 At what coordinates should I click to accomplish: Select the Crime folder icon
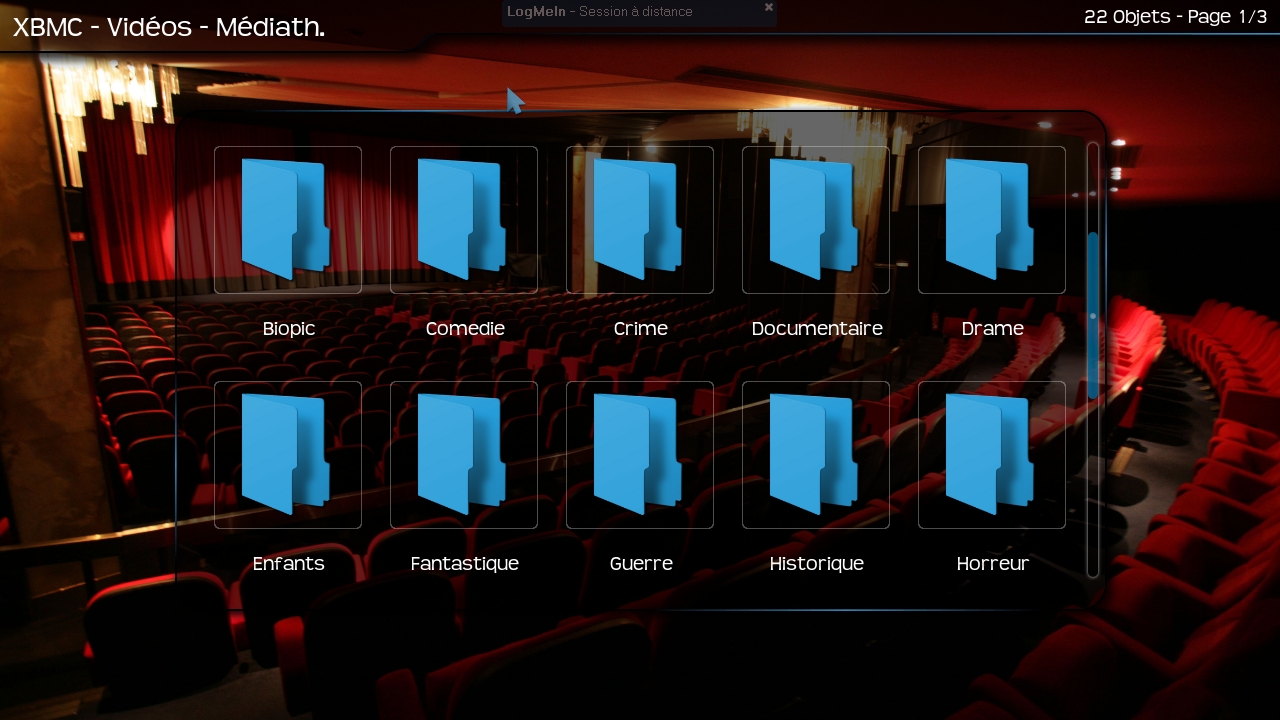pyautogui.click(x=639, y=220)
